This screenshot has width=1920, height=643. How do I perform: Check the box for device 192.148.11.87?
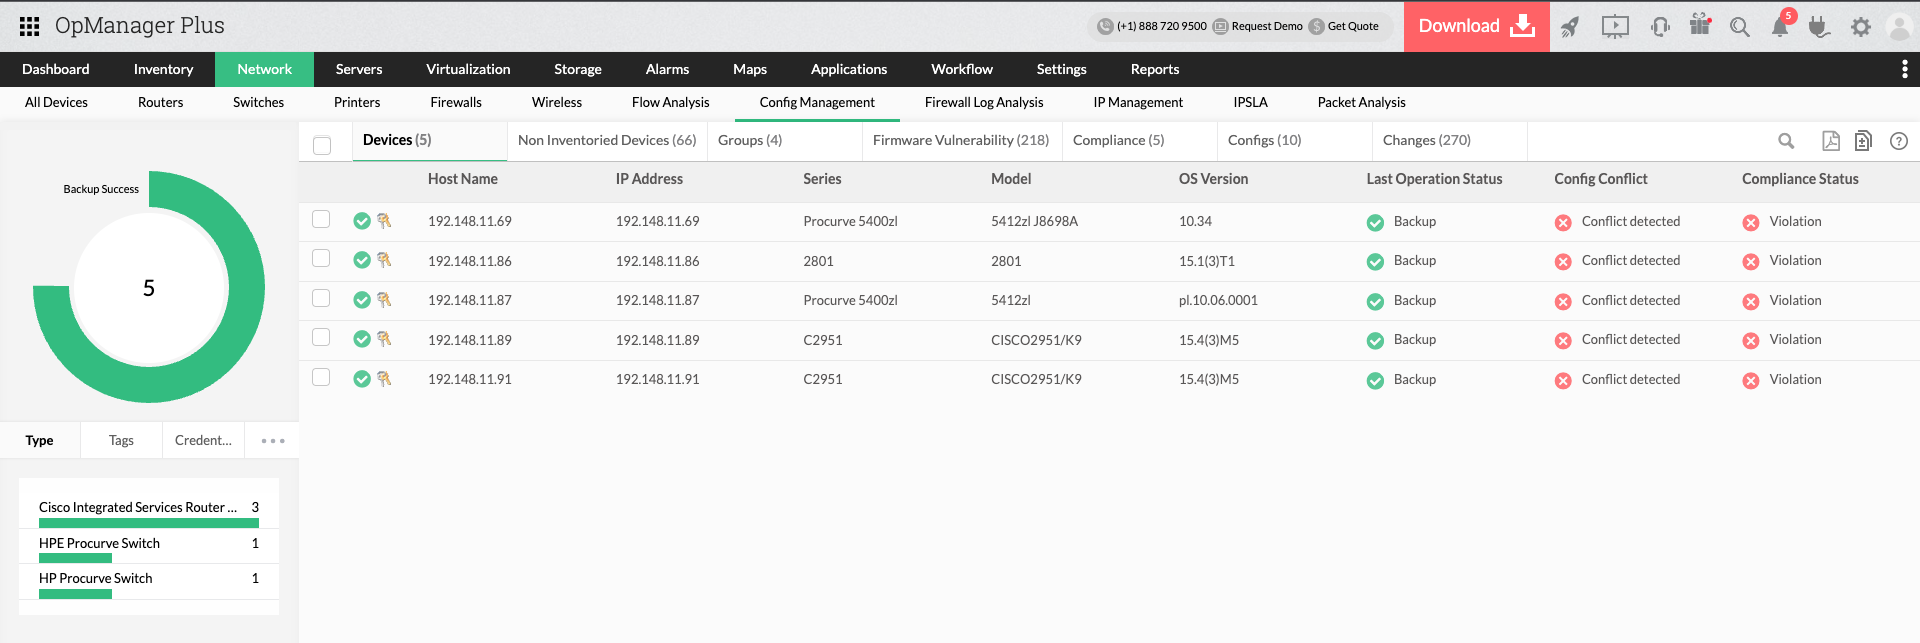[321, 298]
